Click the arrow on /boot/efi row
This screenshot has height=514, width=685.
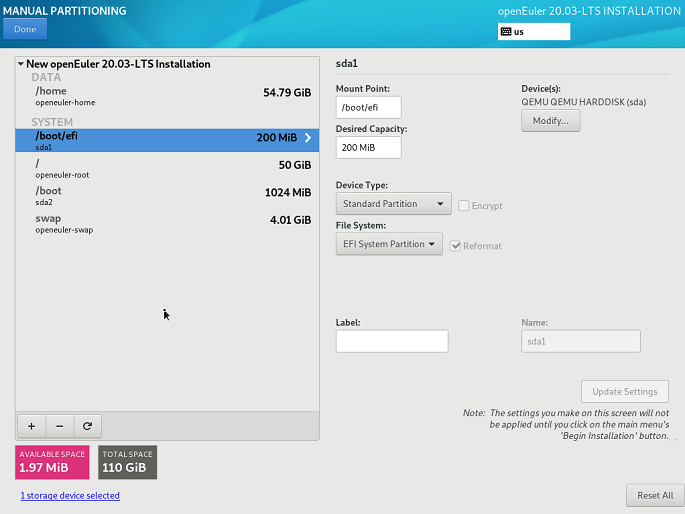308,139
